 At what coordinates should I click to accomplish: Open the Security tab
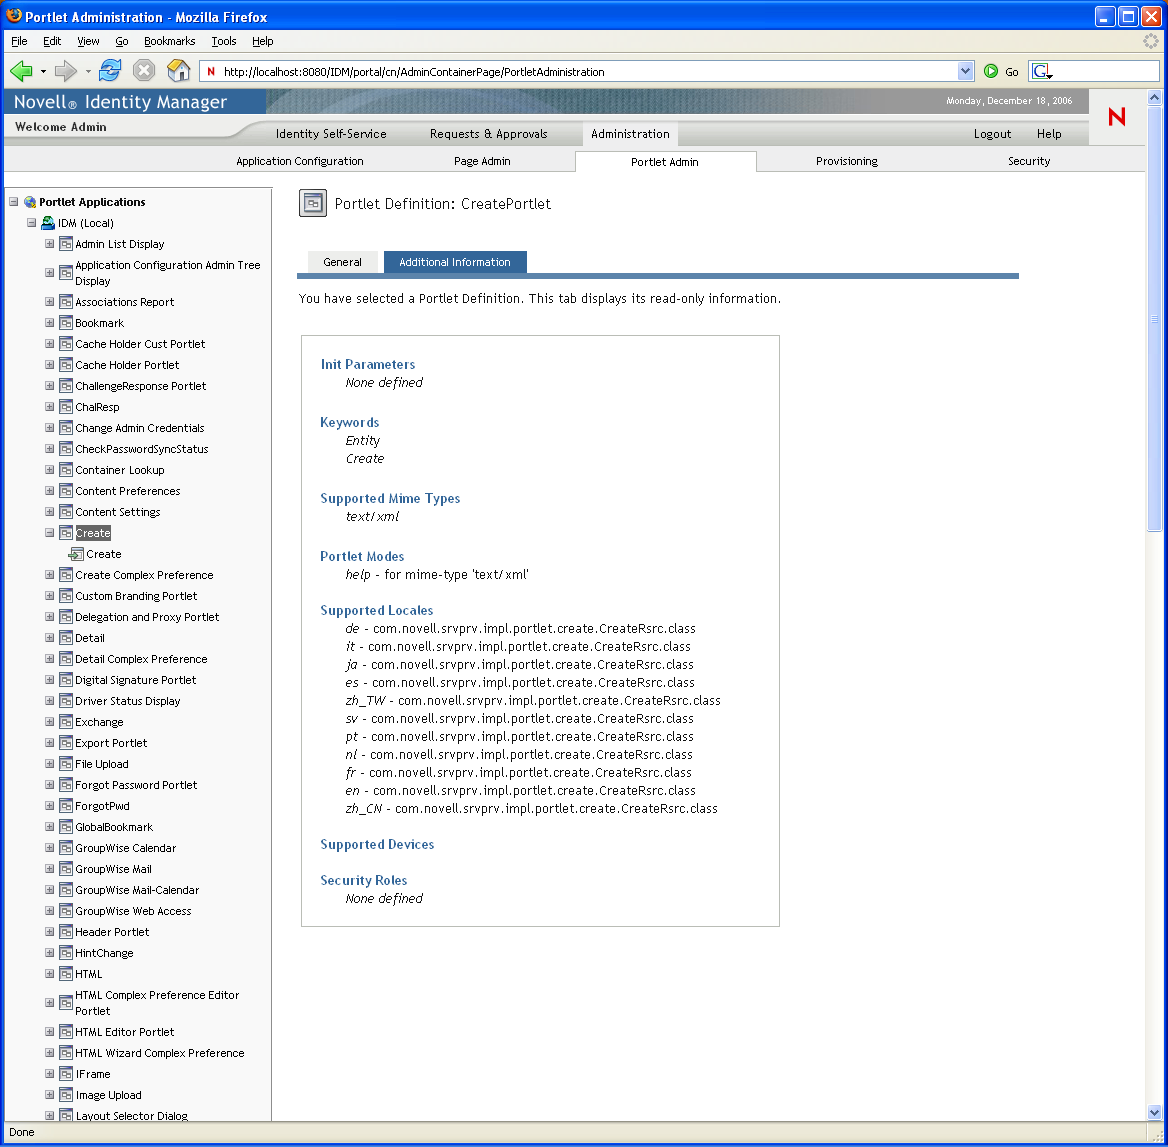coord(1029,161)
